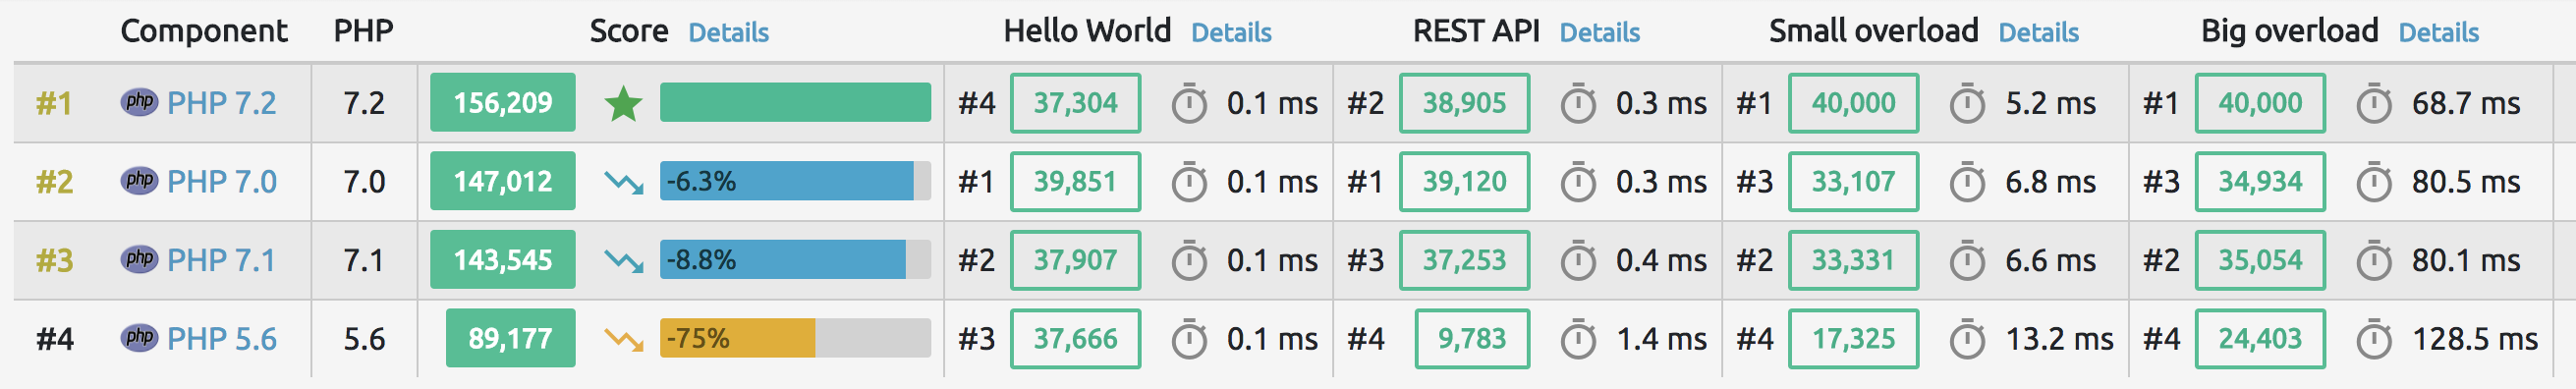Click stopwatch icon beside 13.2 ms

(x=1967, y=339)
